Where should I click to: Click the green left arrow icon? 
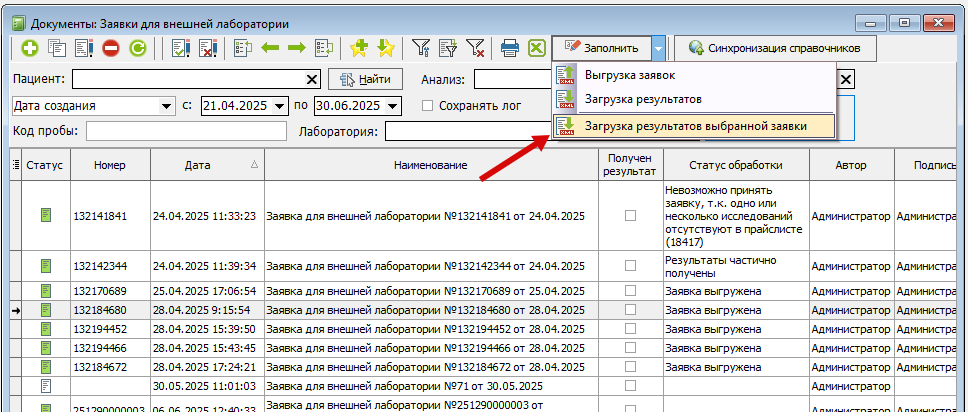(x=270, y=47)
